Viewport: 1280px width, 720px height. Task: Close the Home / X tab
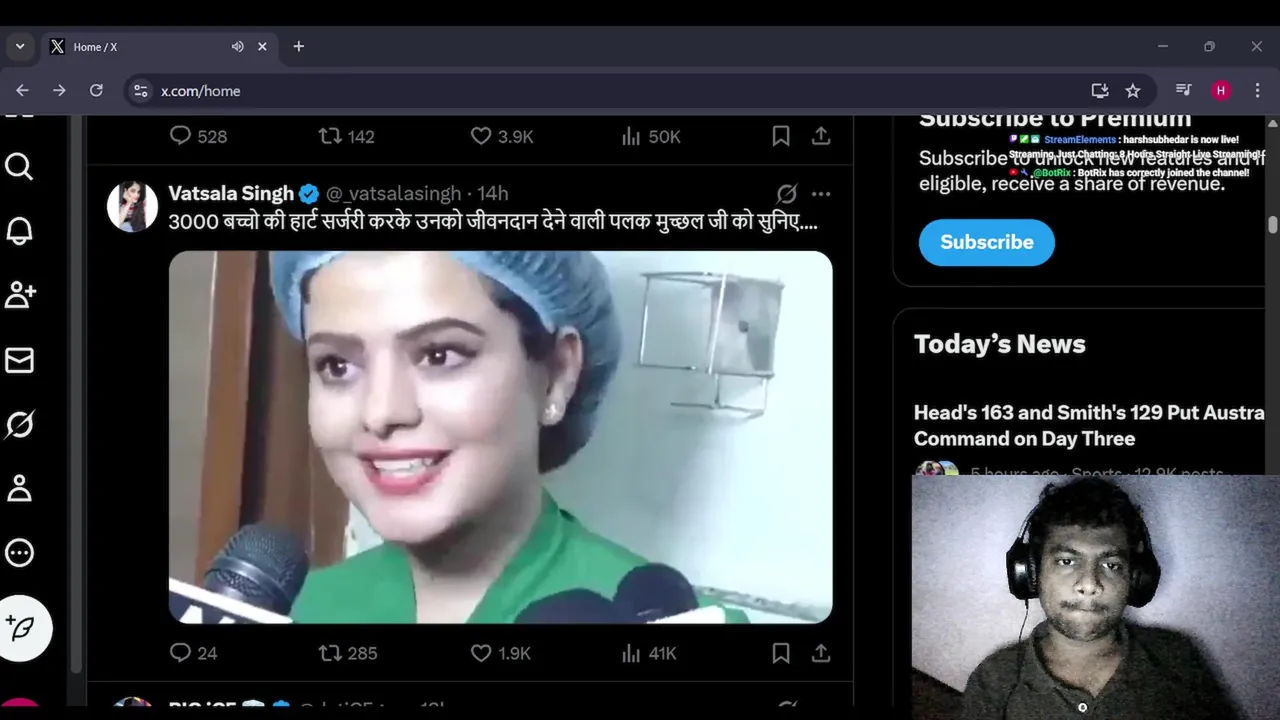coord(262,47)
